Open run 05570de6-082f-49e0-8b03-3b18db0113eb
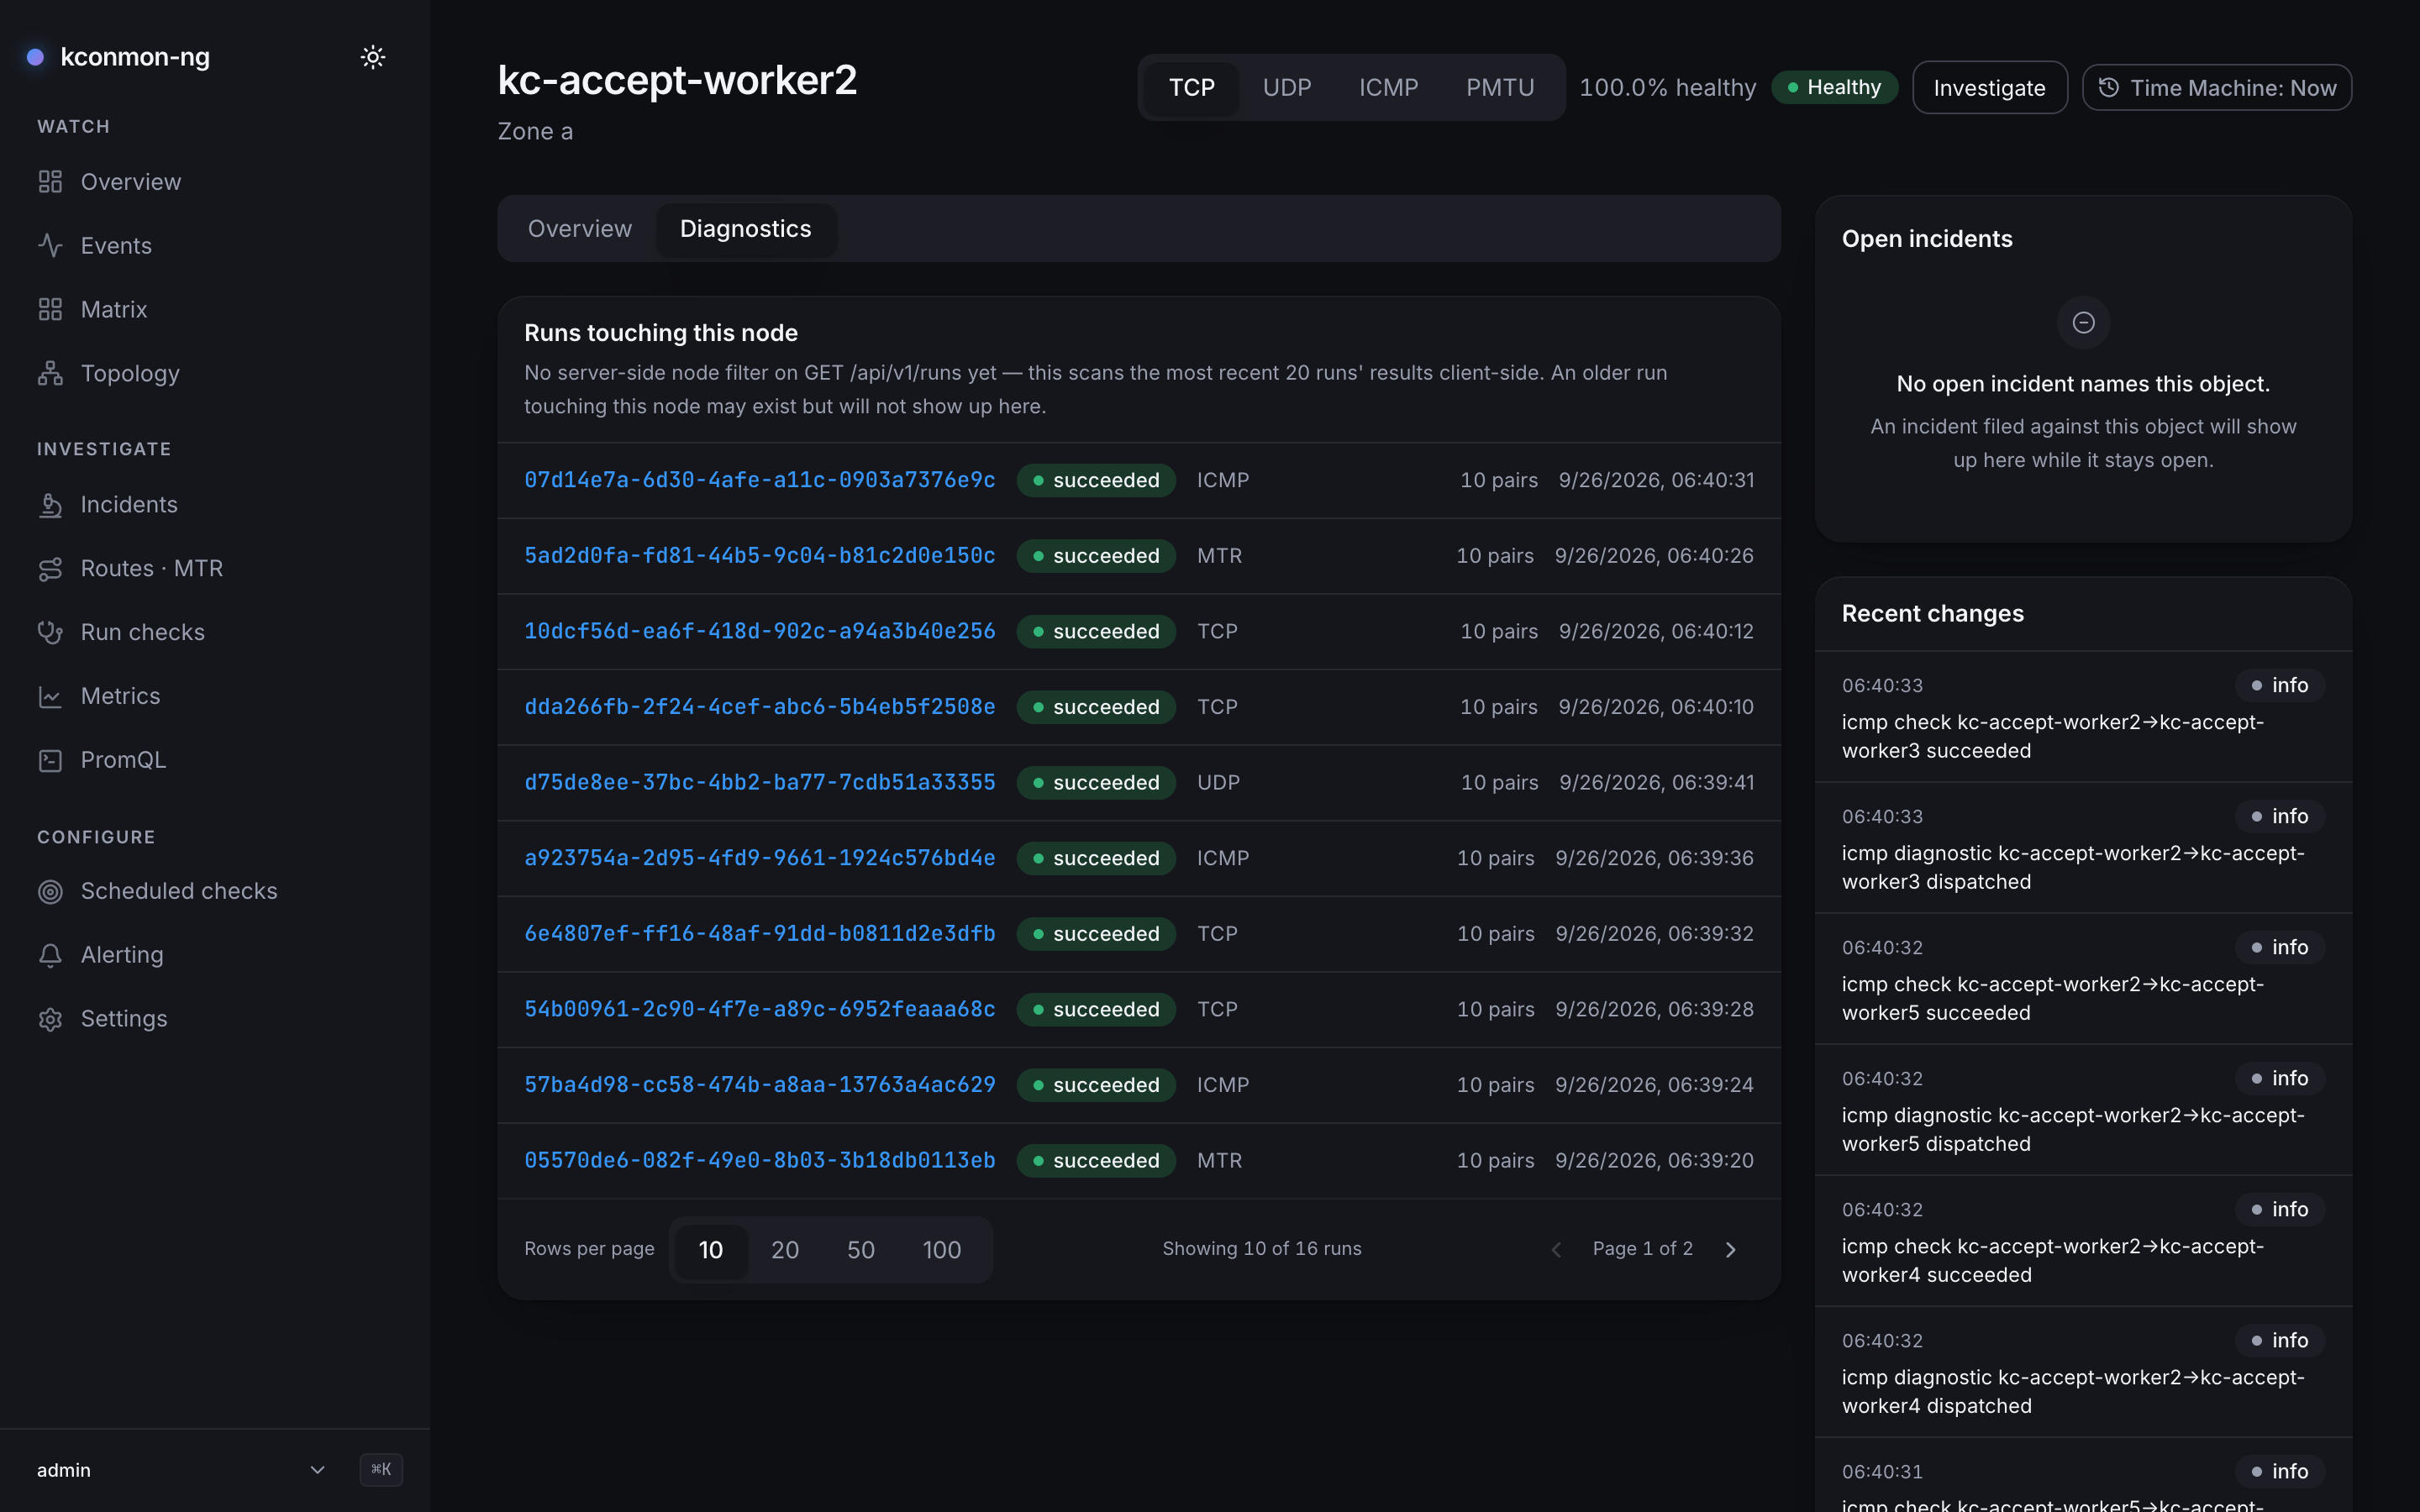 pos(759,1160)
